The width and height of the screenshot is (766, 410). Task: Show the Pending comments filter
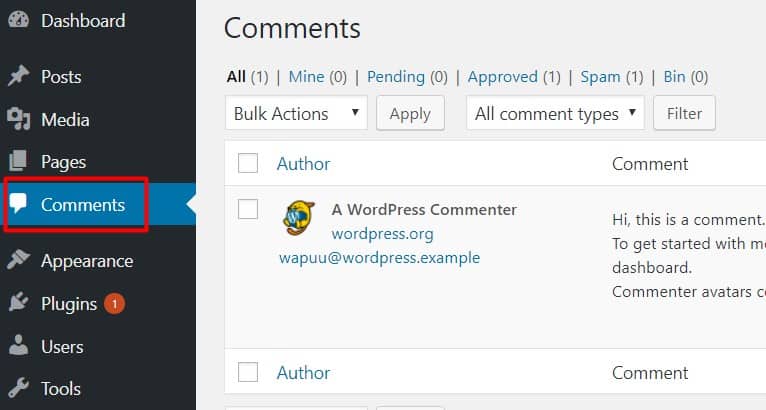point(395,77)
